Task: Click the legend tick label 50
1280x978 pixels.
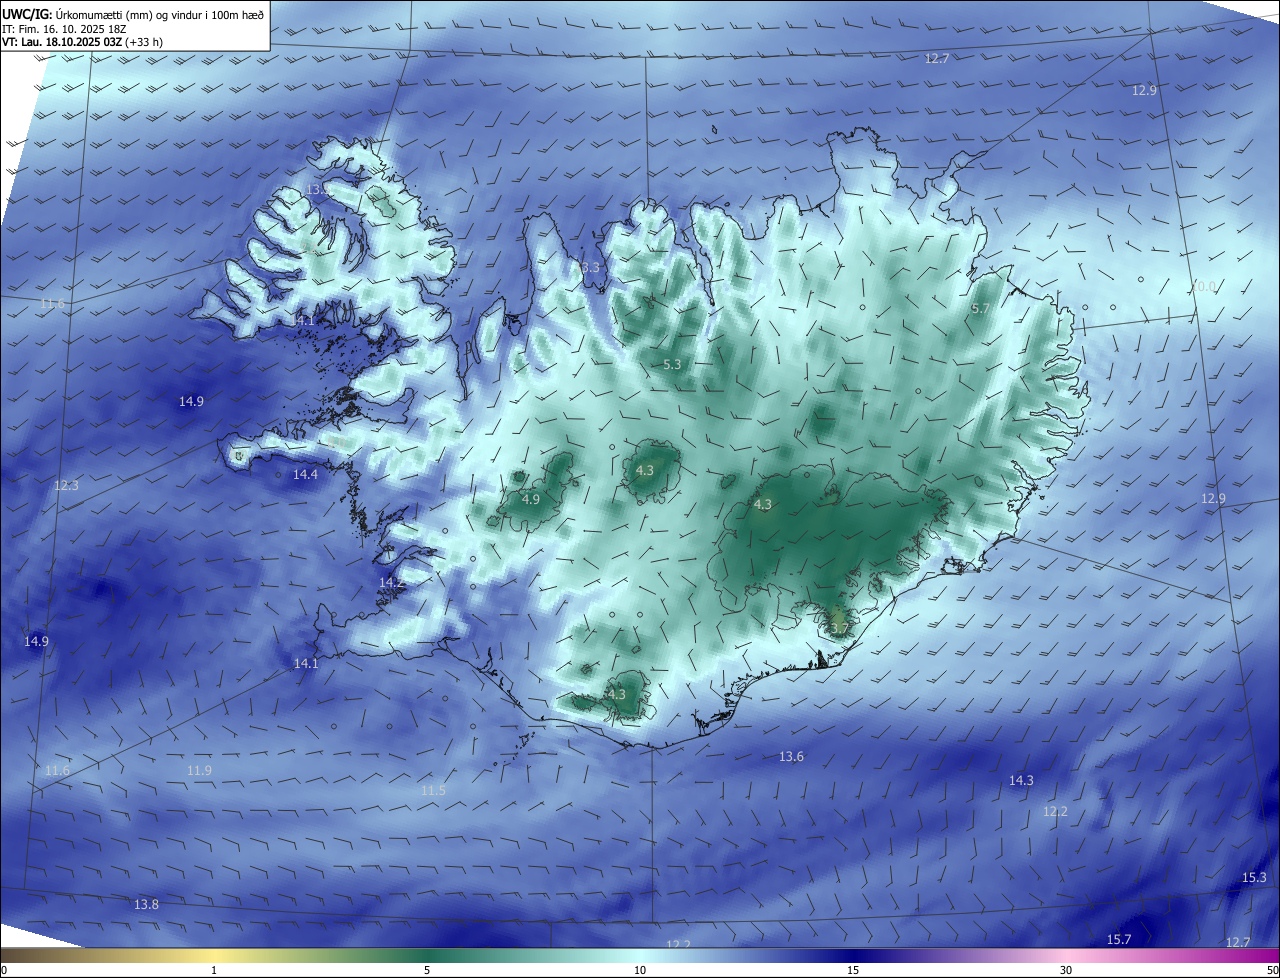Action: pyautogui.click(x=1272, y=970)
